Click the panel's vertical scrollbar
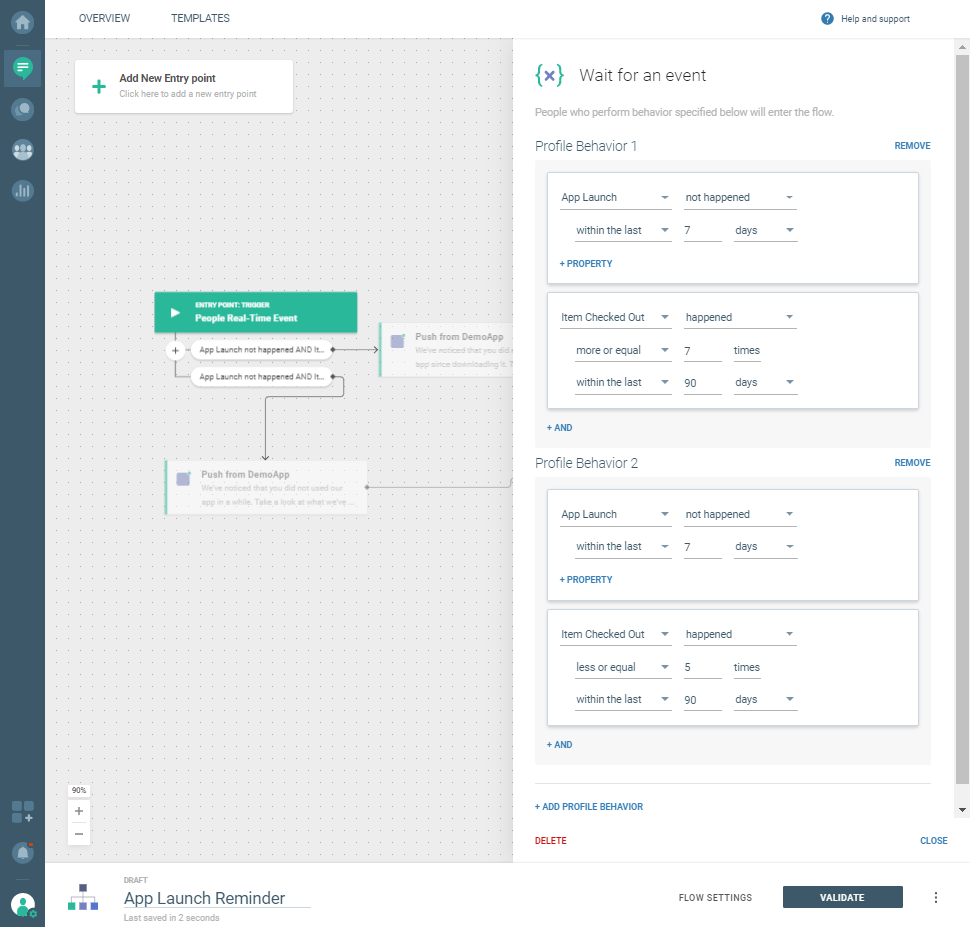The height and width of the screenshot is (927, 970). pos(962,400)
